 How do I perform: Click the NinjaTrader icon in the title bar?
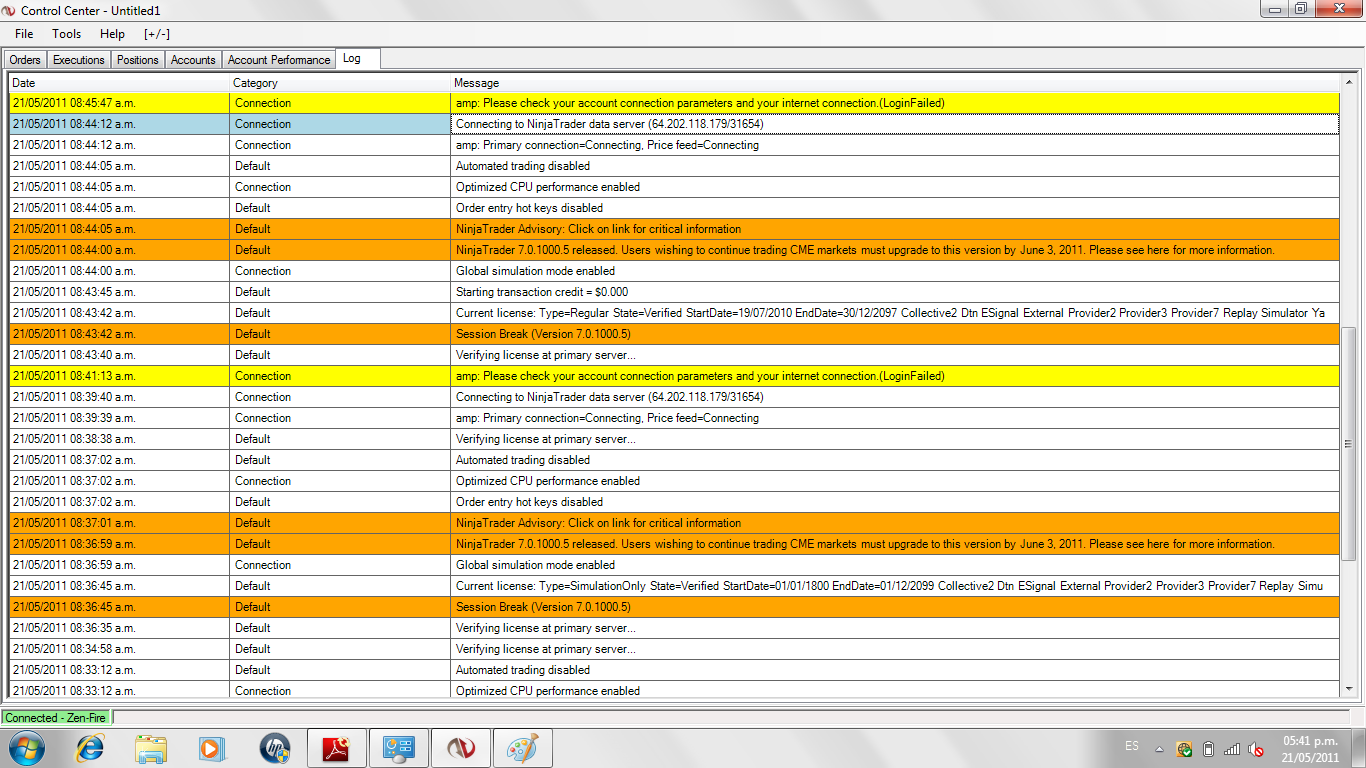[10, 9]
